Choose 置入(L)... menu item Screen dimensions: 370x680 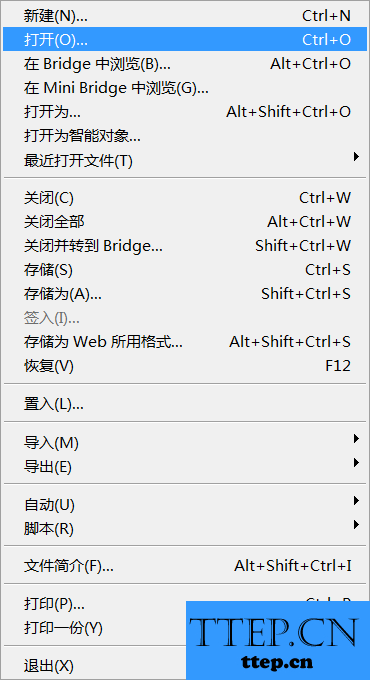point(185,404)
